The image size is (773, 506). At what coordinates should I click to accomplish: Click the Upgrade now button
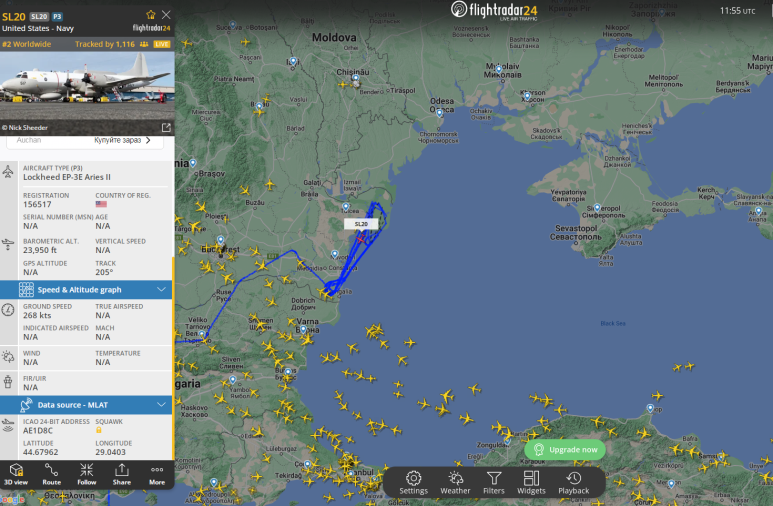[565, 450]
